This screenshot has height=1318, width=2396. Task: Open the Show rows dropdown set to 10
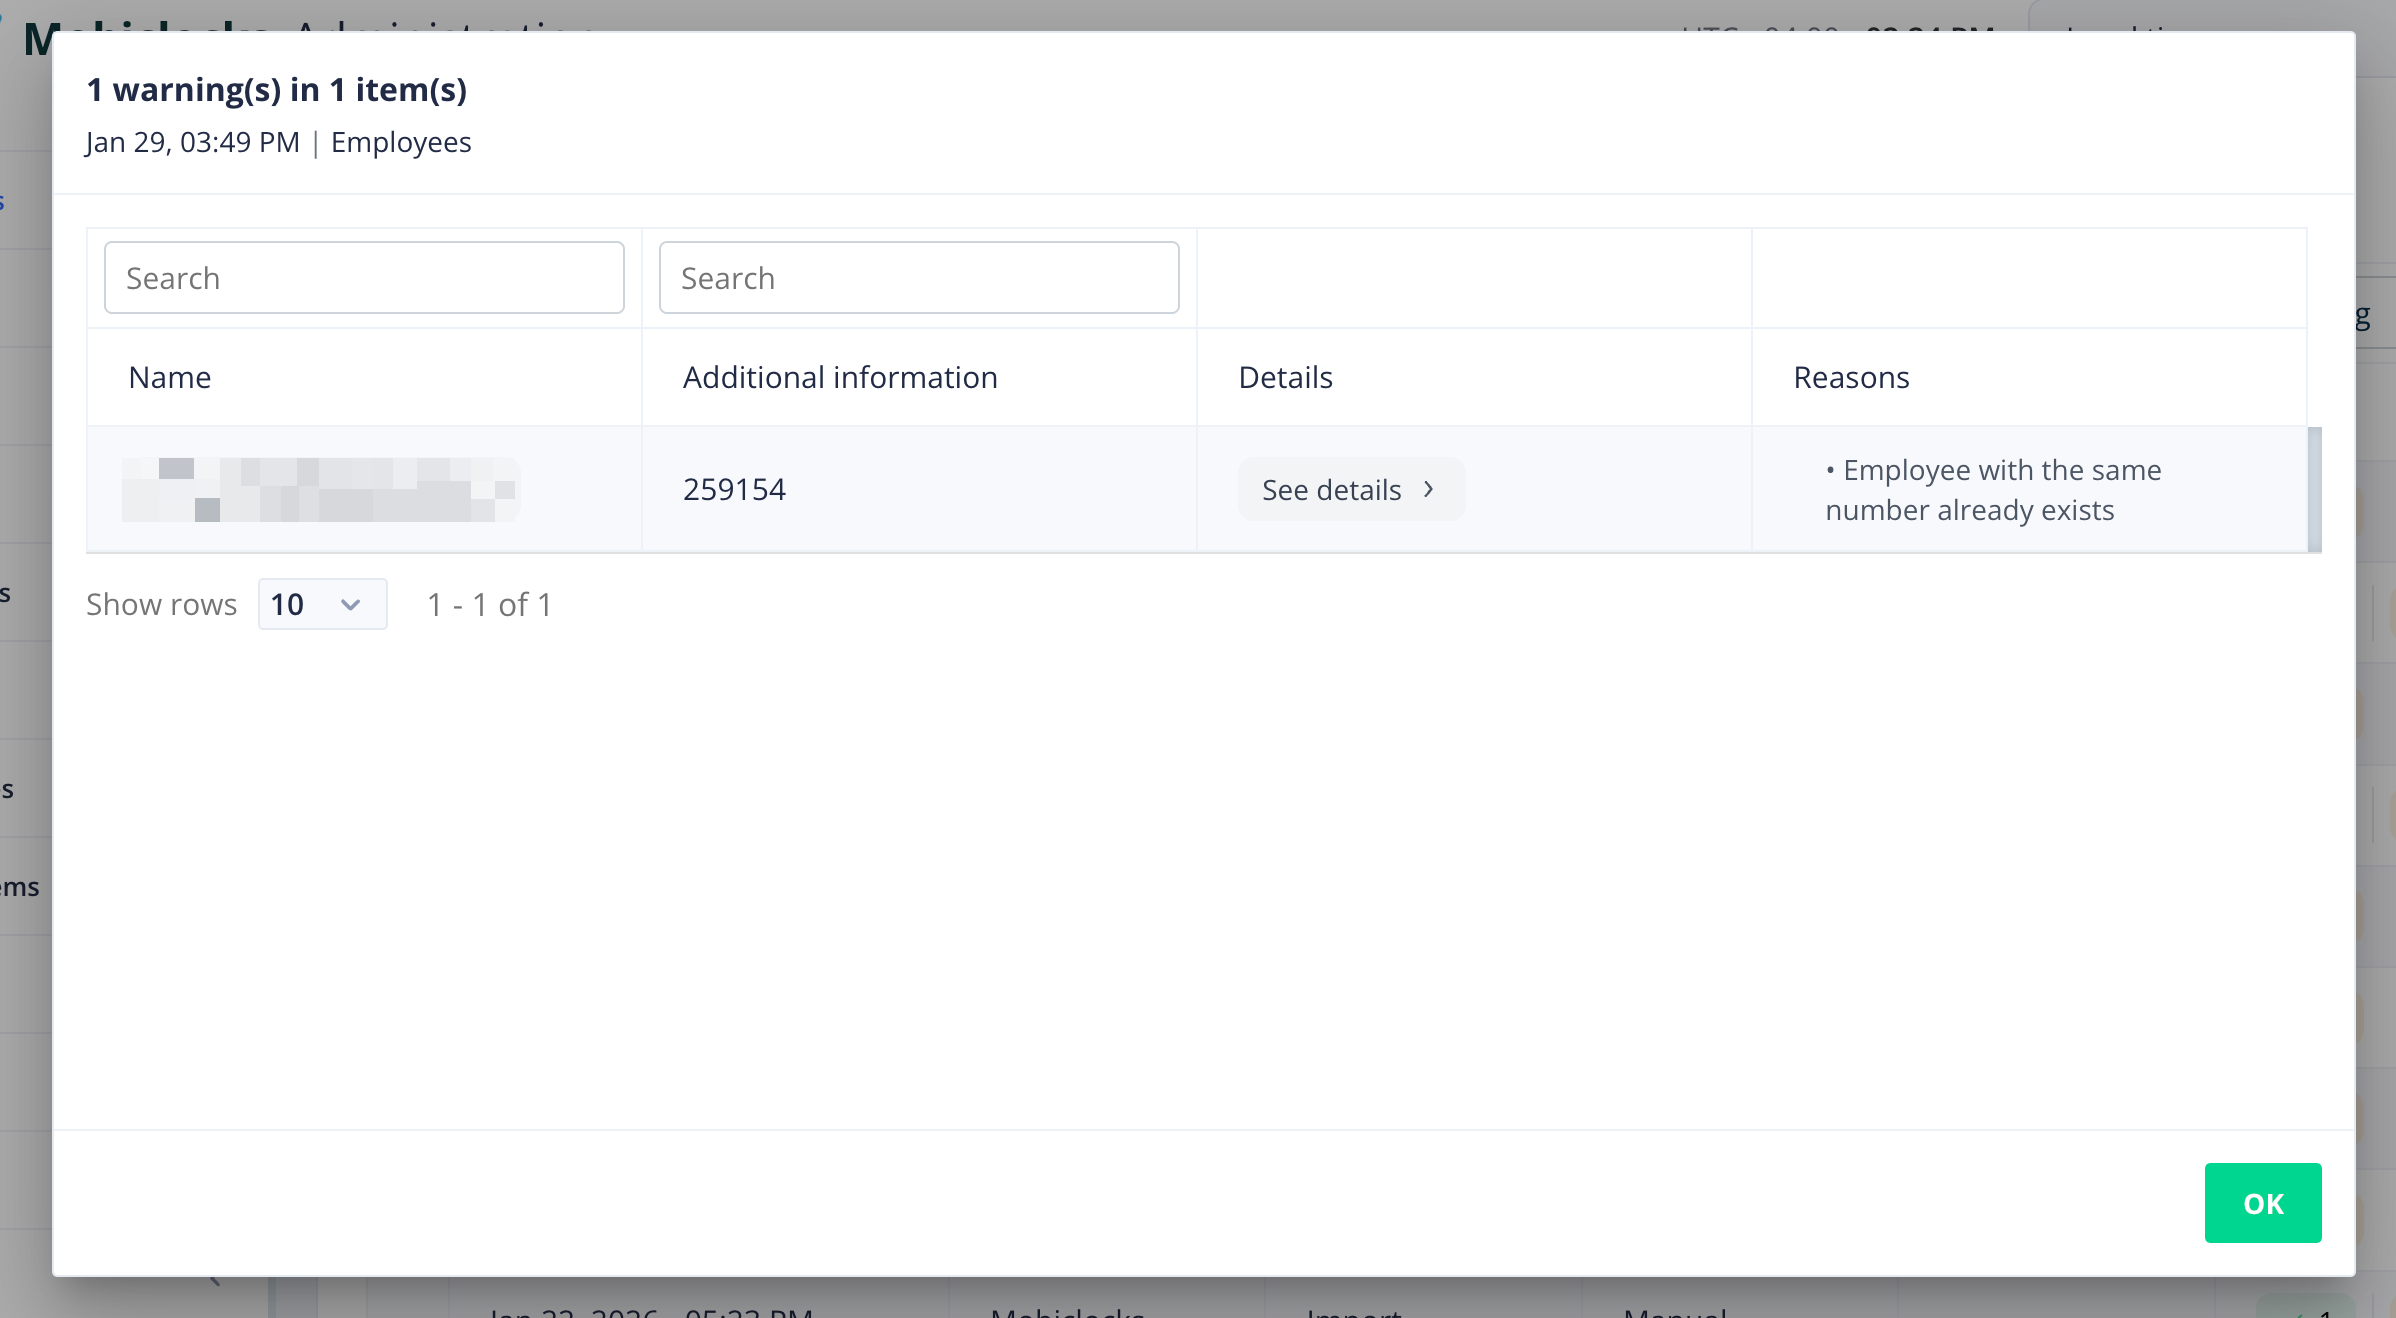[322, 604]
